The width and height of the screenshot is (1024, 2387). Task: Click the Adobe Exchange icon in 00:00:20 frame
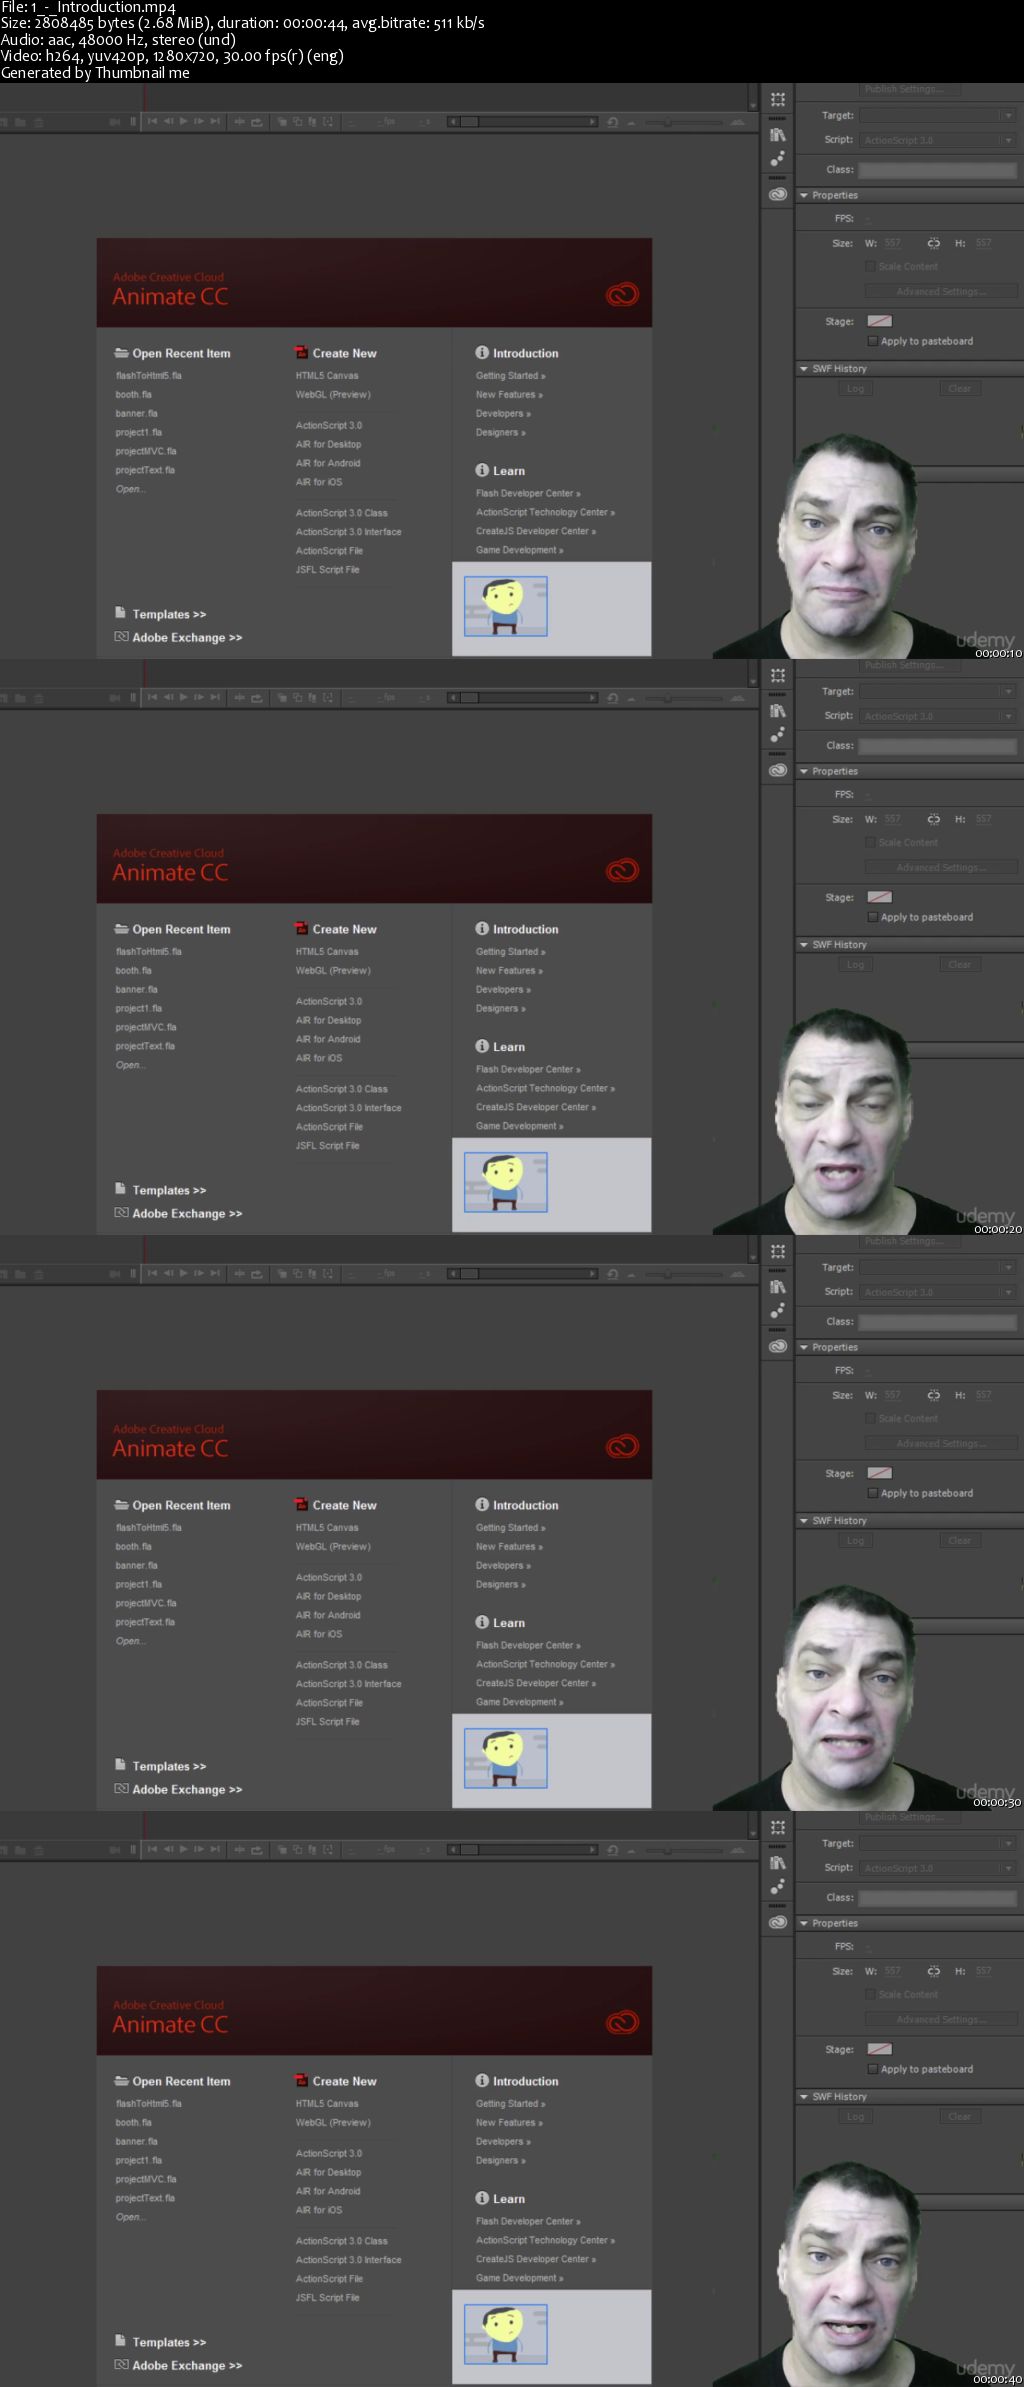point(121,1213)
